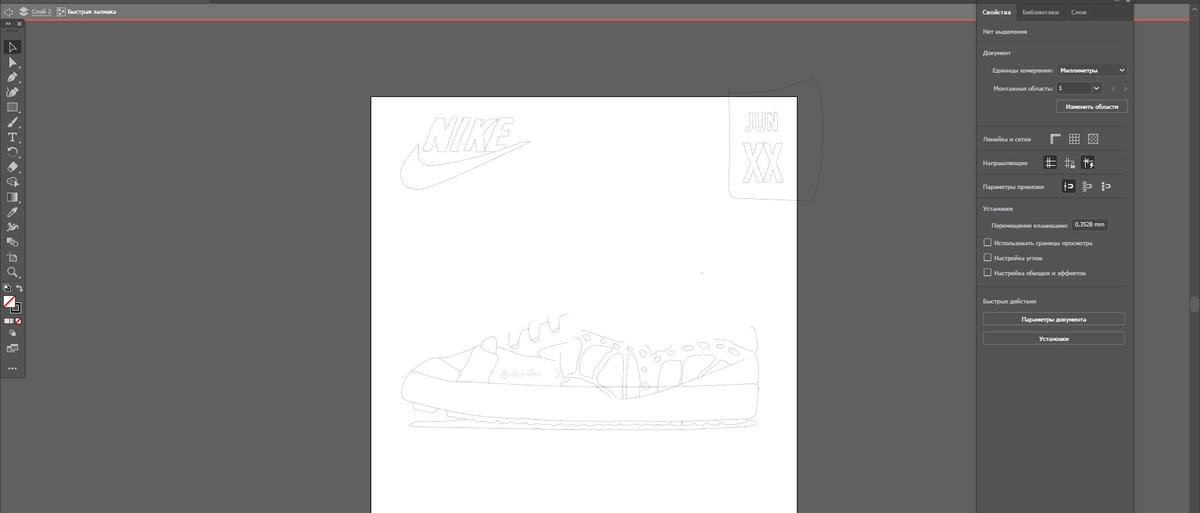Click the Изменить области button
The image size is (1200, 513).
click(1092, 106)
